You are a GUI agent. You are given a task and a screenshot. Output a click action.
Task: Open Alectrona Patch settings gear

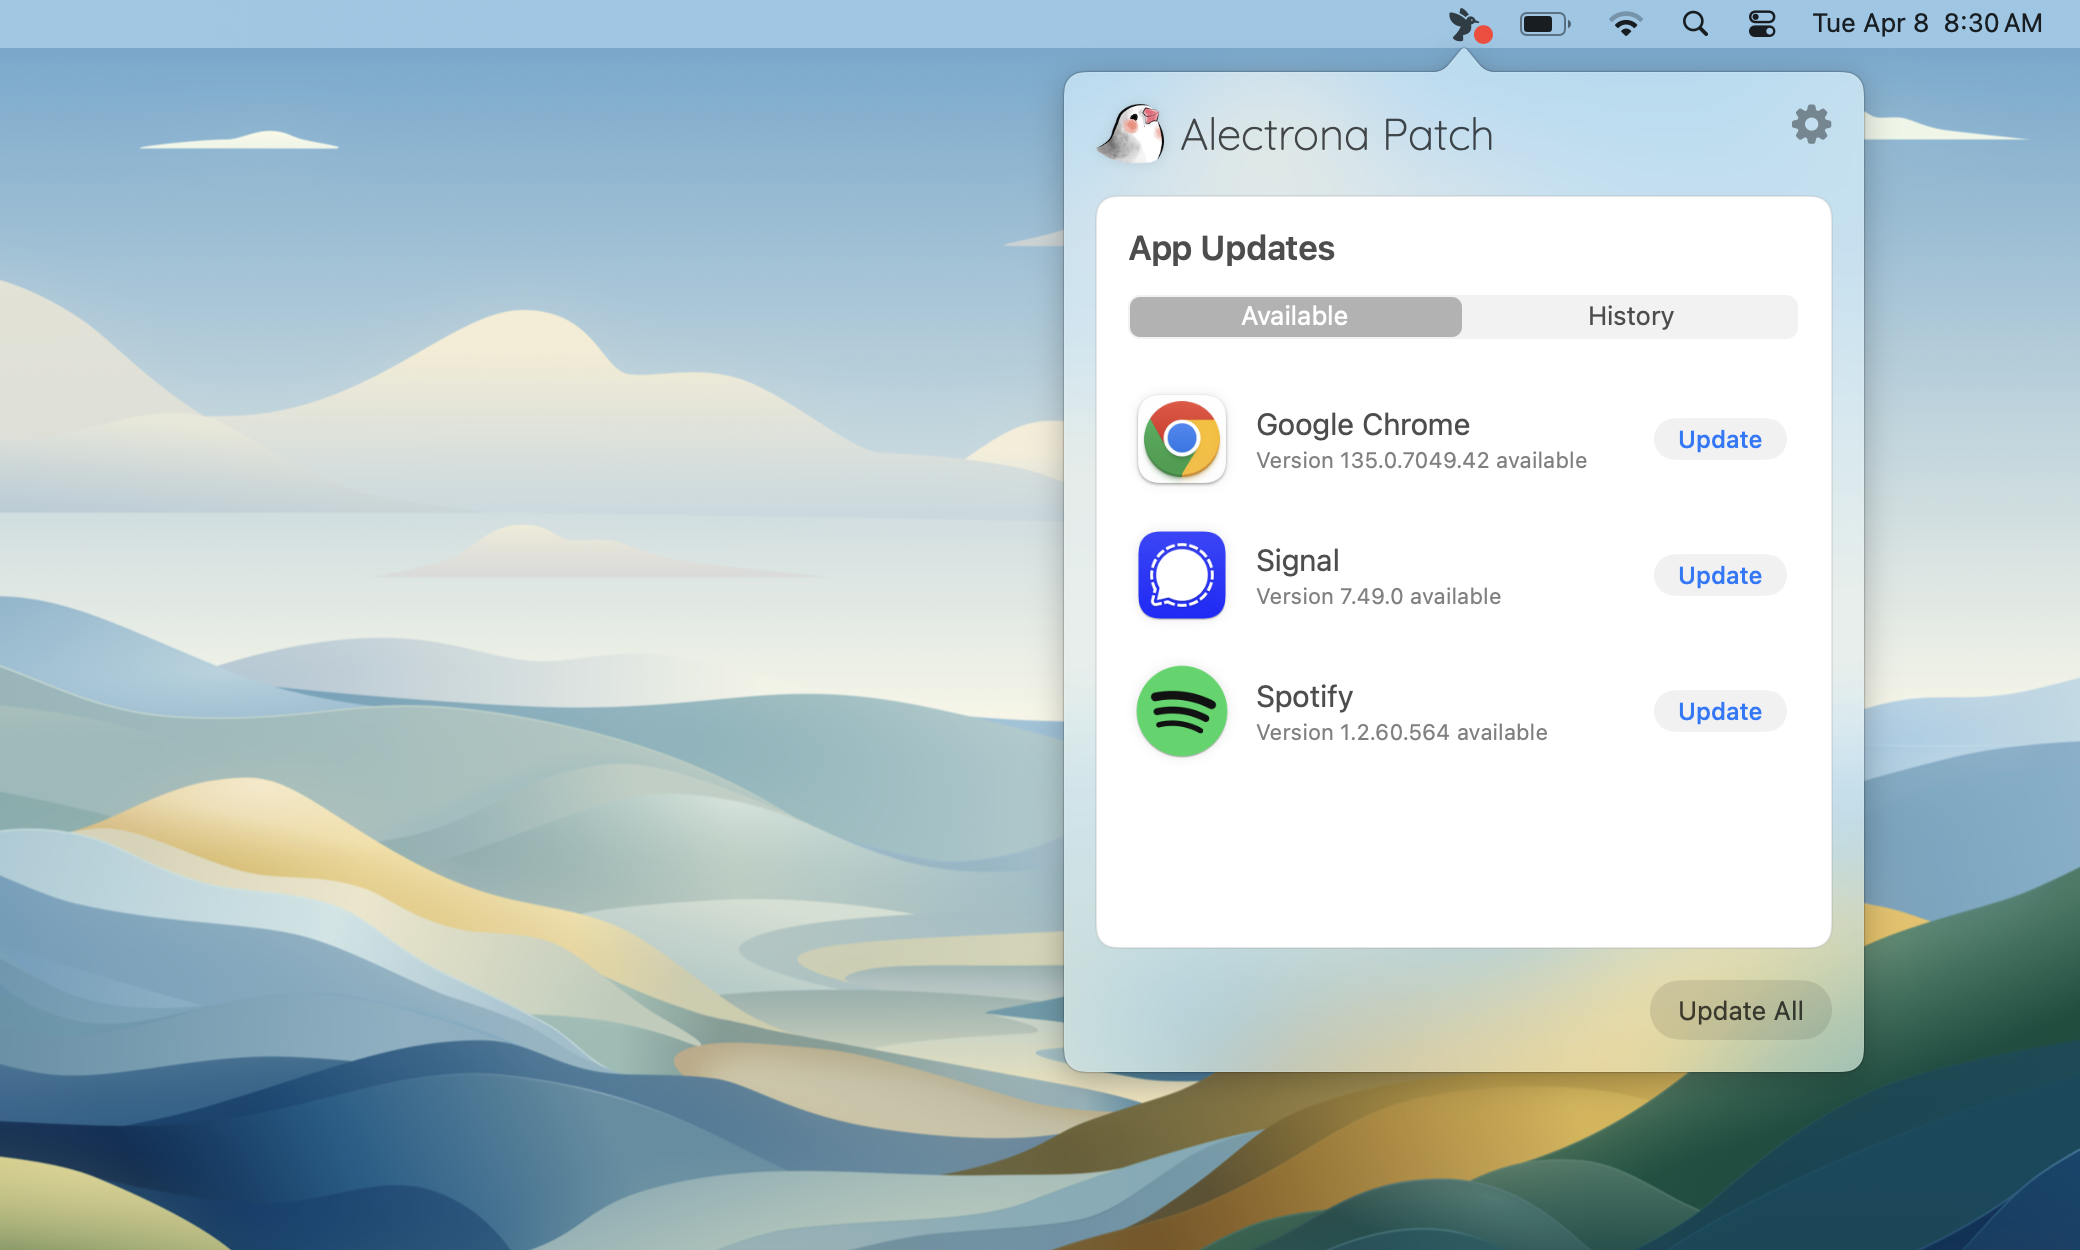1811,124
